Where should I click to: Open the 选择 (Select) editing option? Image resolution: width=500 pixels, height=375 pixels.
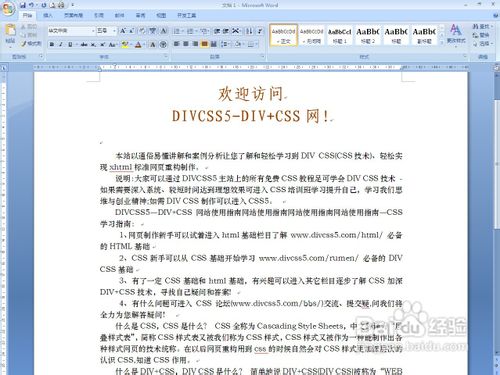pos(482,43)
